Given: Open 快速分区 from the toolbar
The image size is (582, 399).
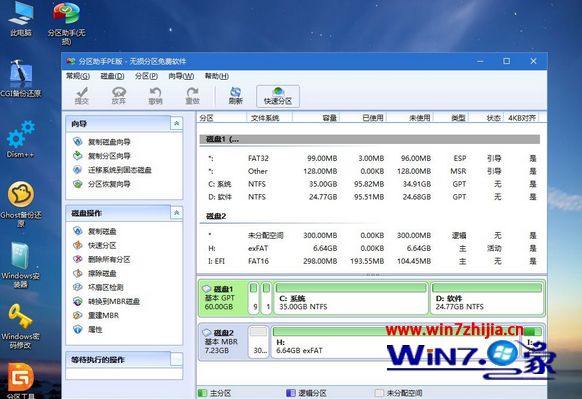Looking at the screenshot, I should tap(278, 96).
